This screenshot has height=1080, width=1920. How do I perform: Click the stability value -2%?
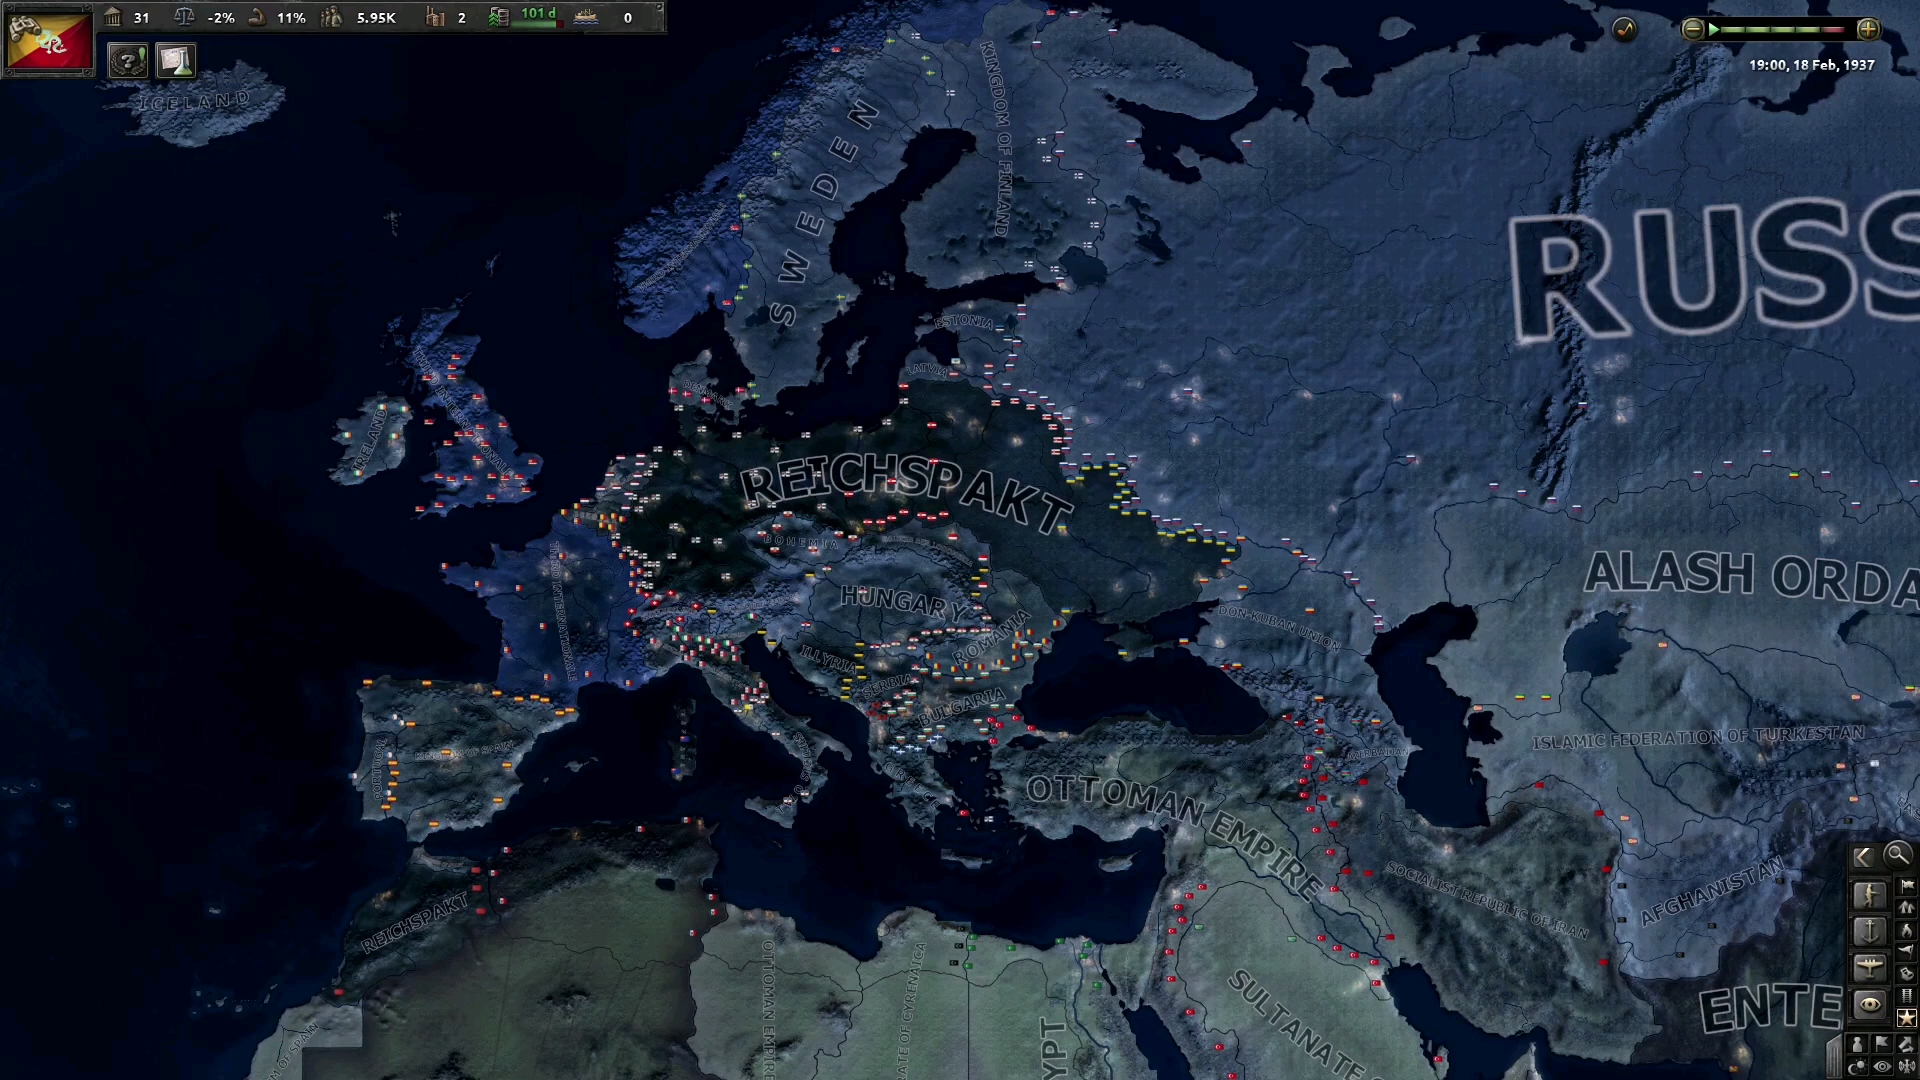221,18
